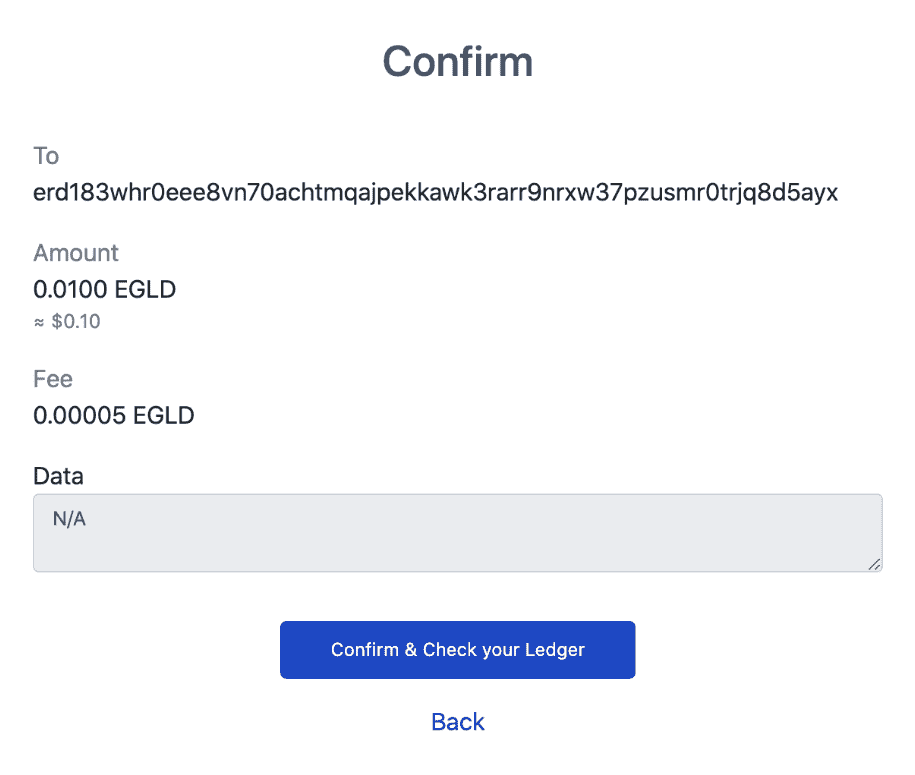Click the Confirm page heading
The width and height of the screenshot is (915, 775).
(x=457, y=62)
